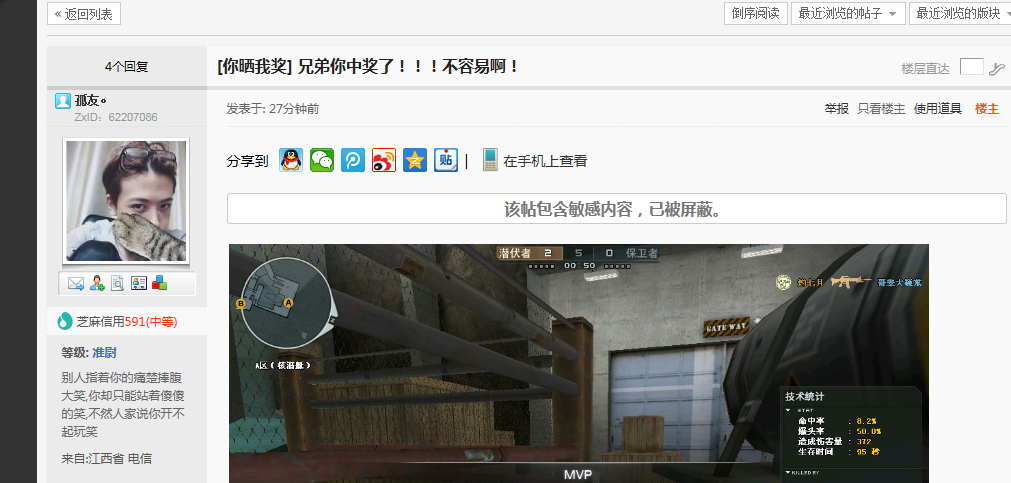Share post to QQ penguin icon
The image size is (1011, 483).
click(291, 160)
